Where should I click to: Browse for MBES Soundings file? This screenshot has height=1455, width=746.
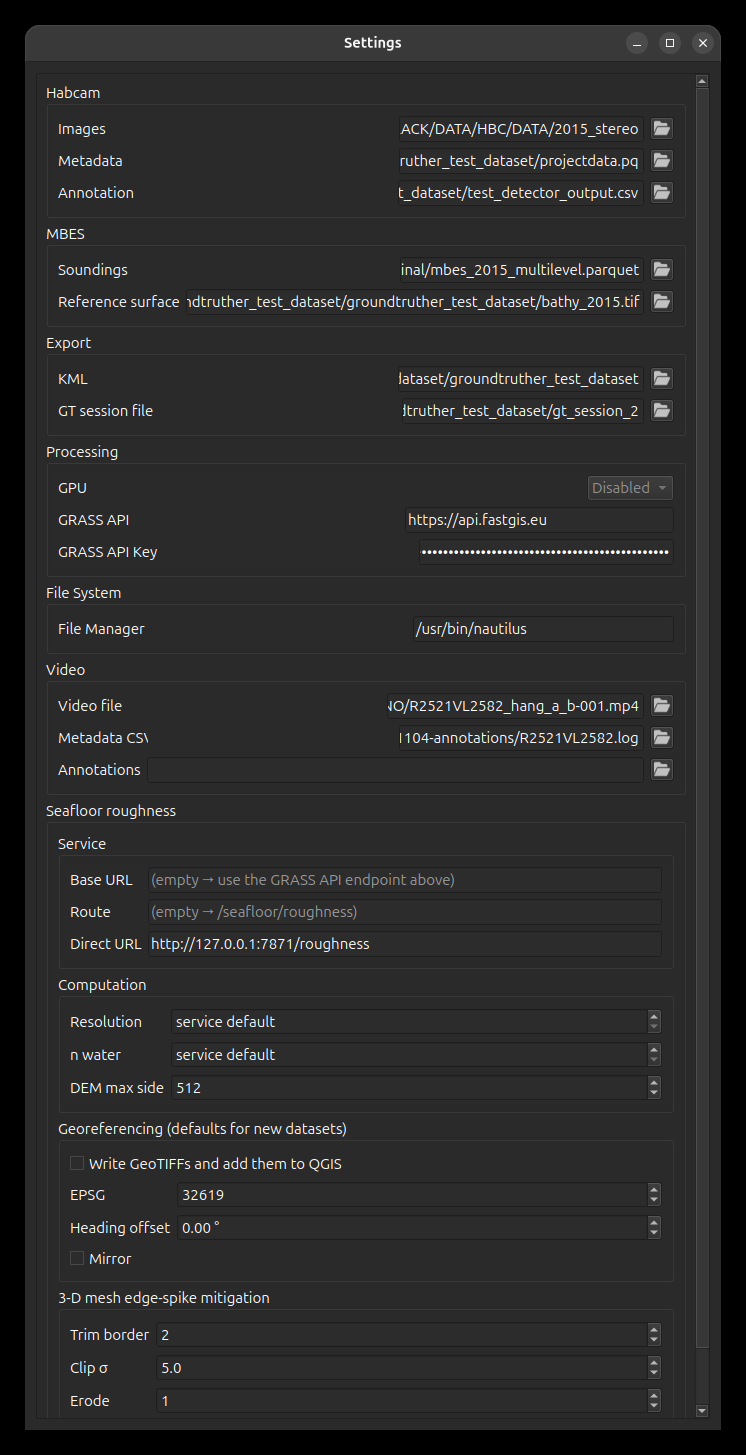[661, 270]
